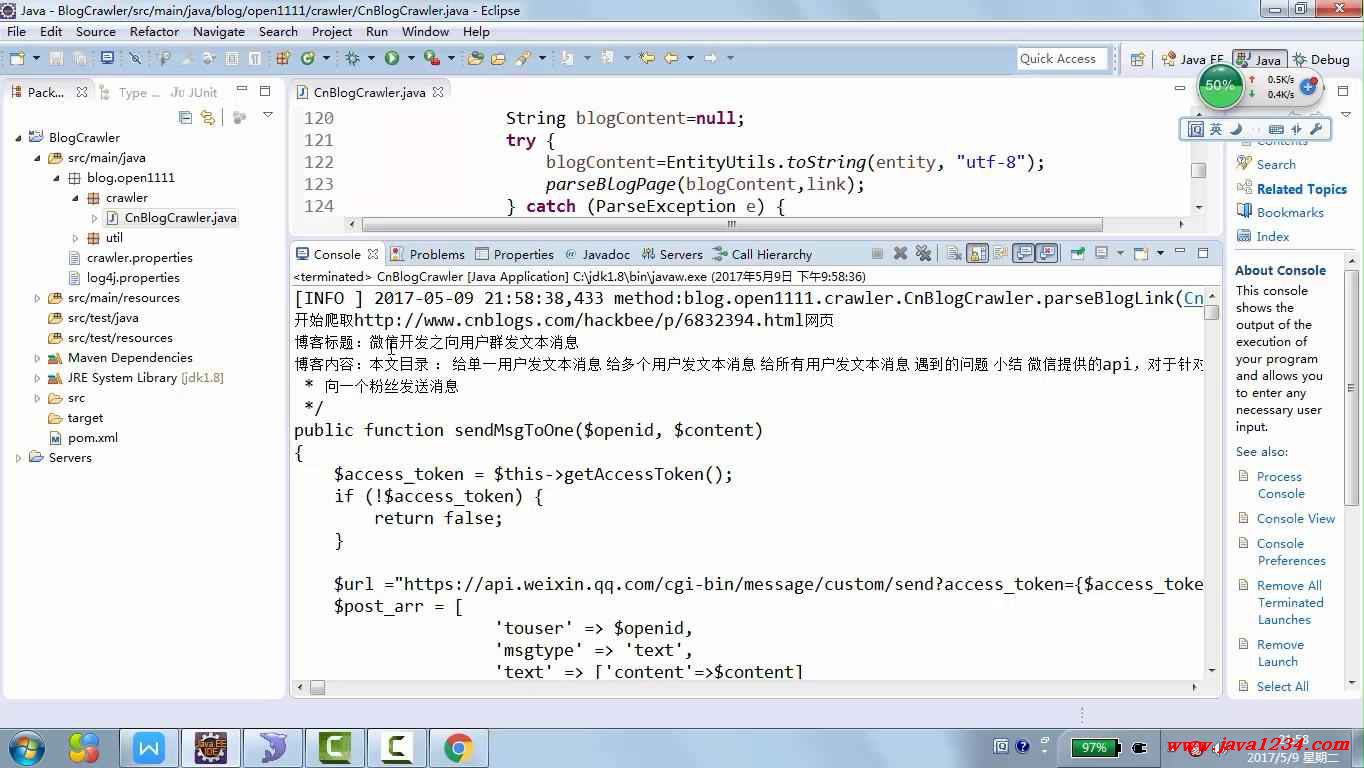Screen dimensions: 1364x768
Task: Click the New Java Class icon
Action: (308, 59)
